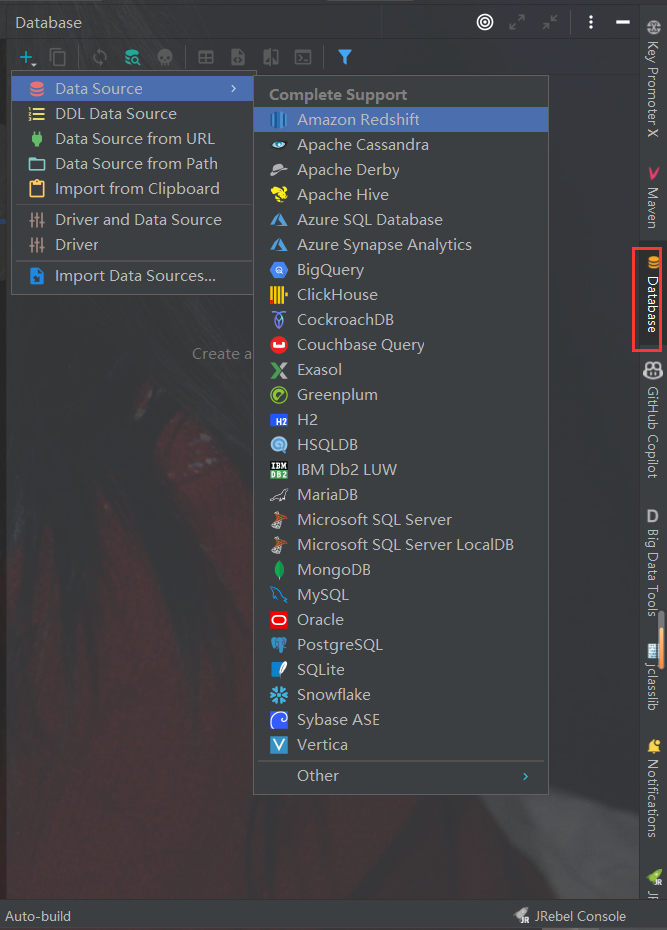Select Microsoft SQL Server LocalDB
Screen dimensions: 667x930
pos(401,544)
